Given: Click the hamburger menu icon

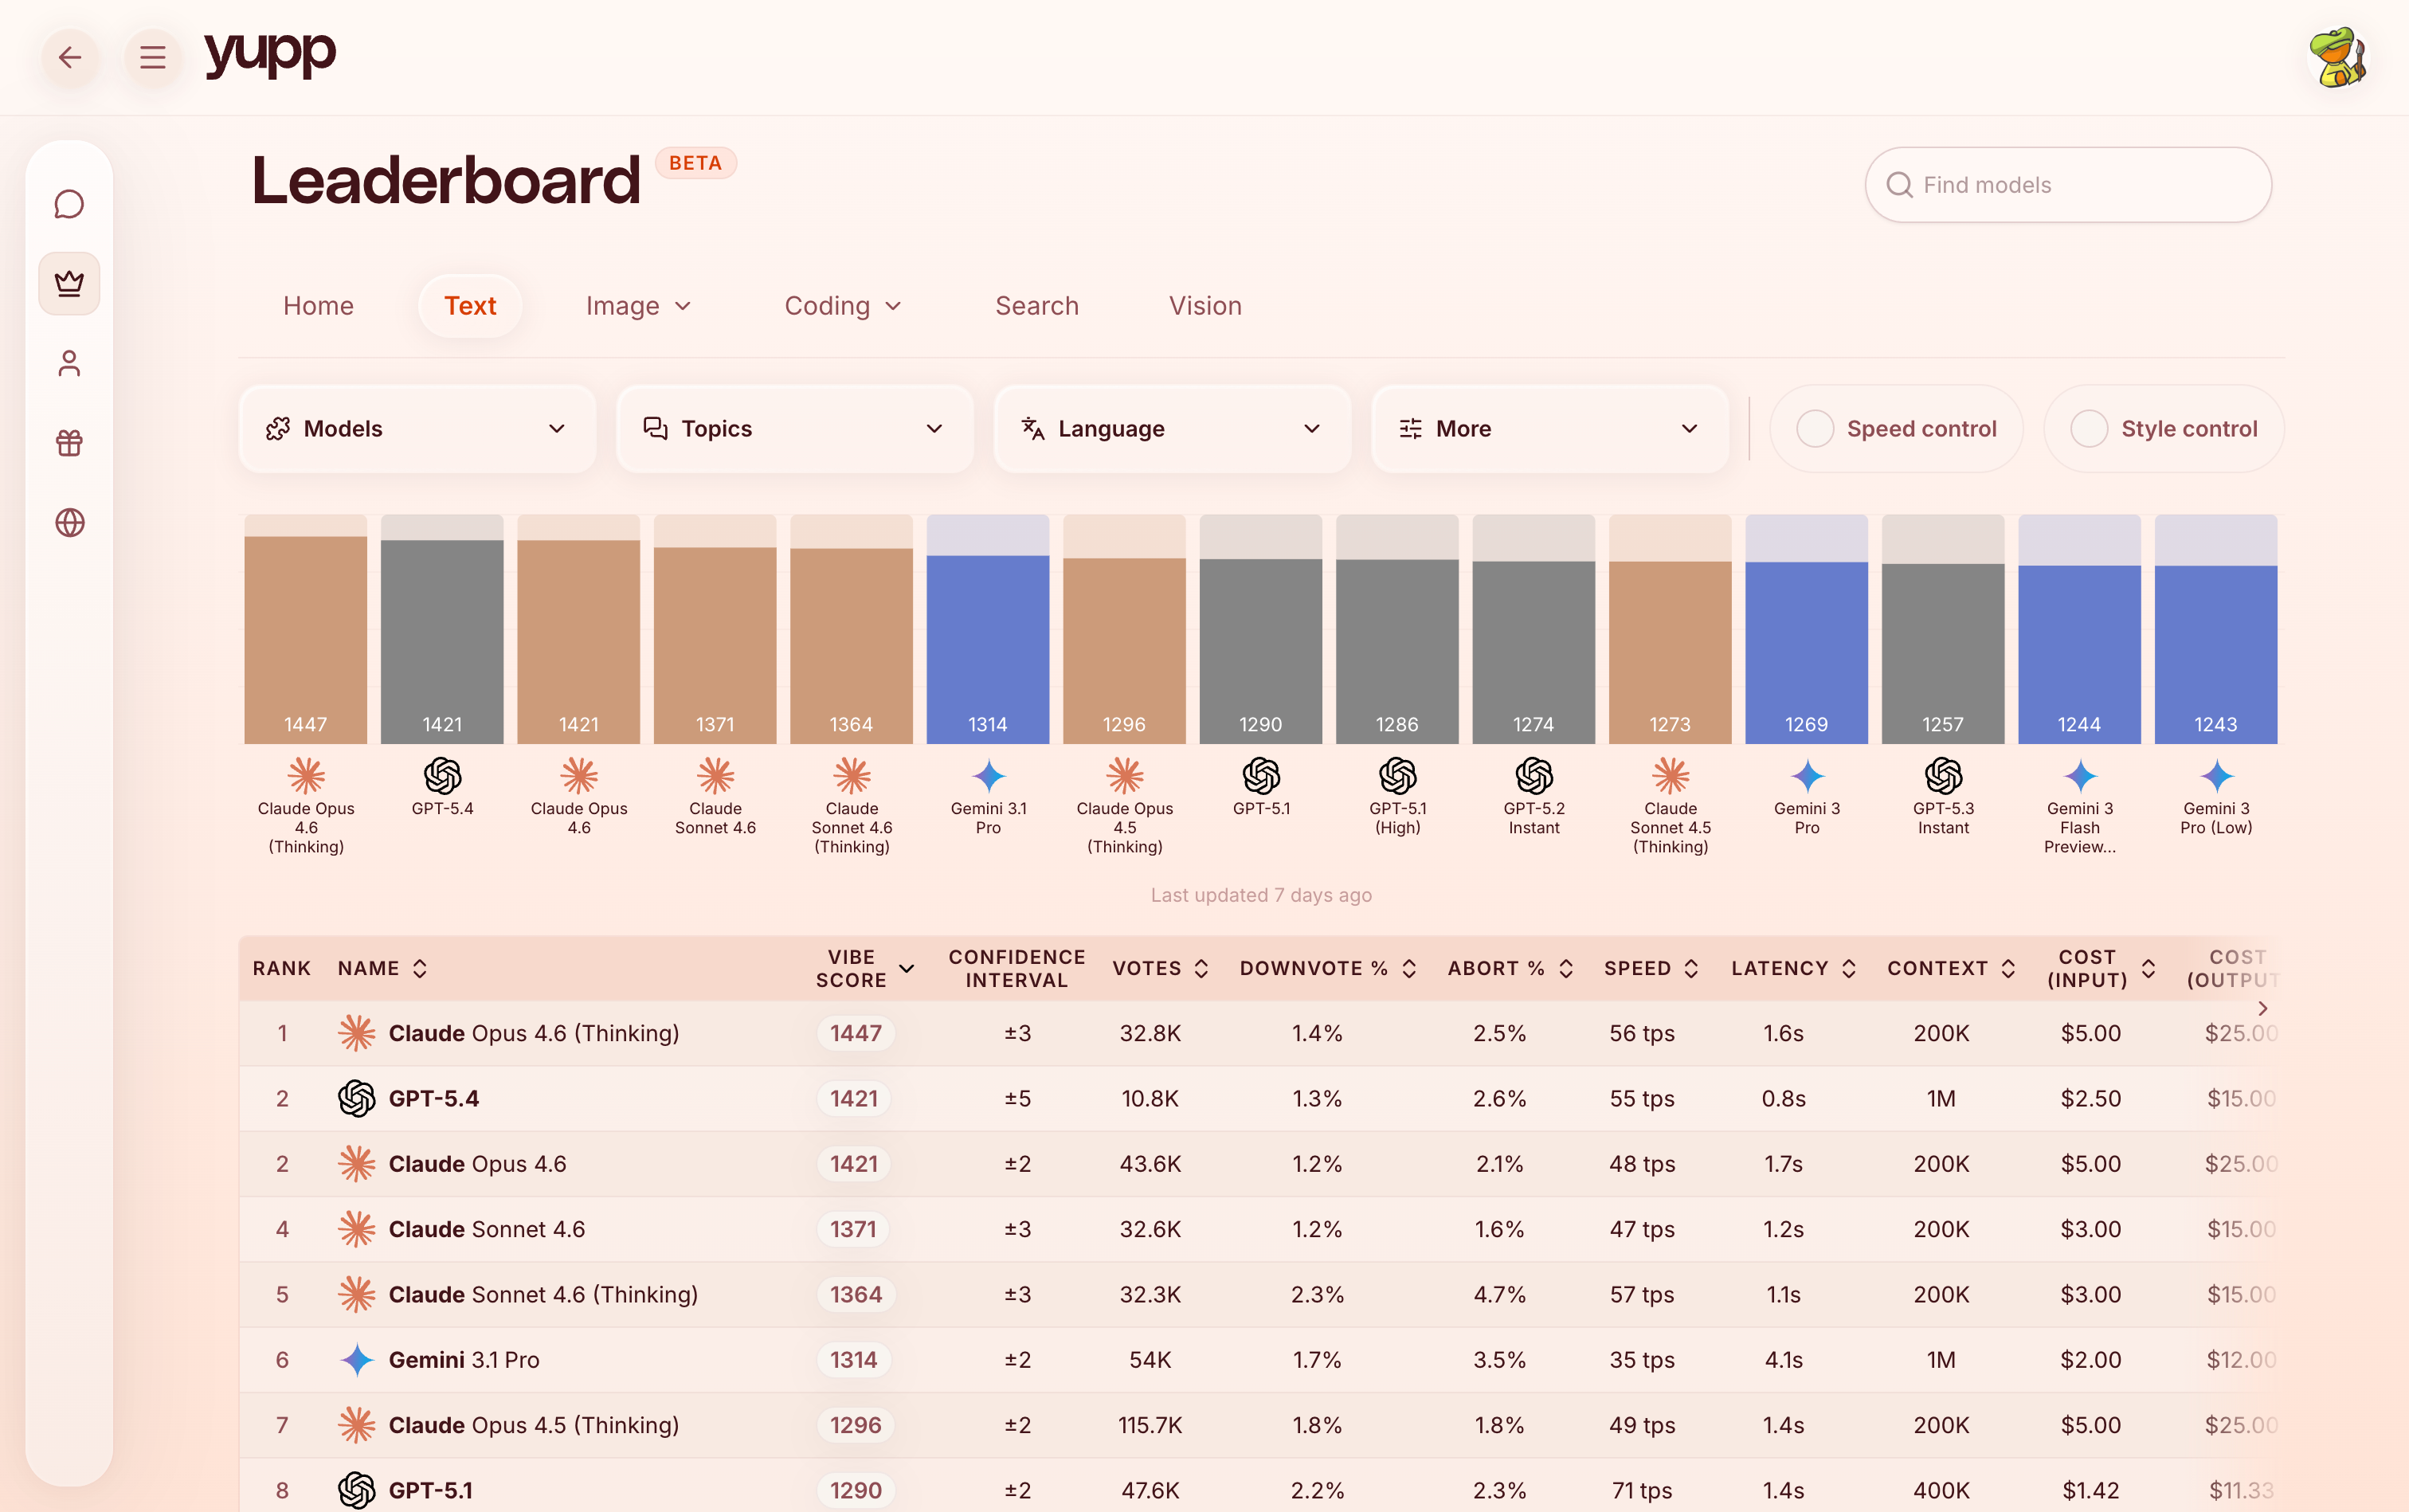Looking at the screenshot, I should [152, 57].
